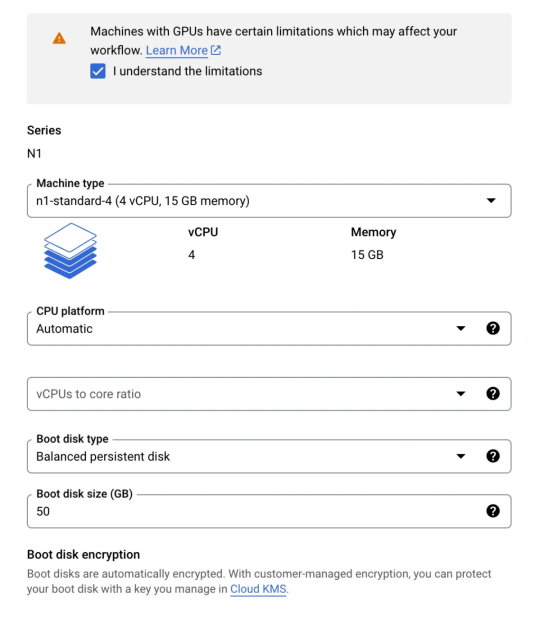Open the Cloud KMS link
The width and height of the screenshot is (554, 617).
point(258,589)
